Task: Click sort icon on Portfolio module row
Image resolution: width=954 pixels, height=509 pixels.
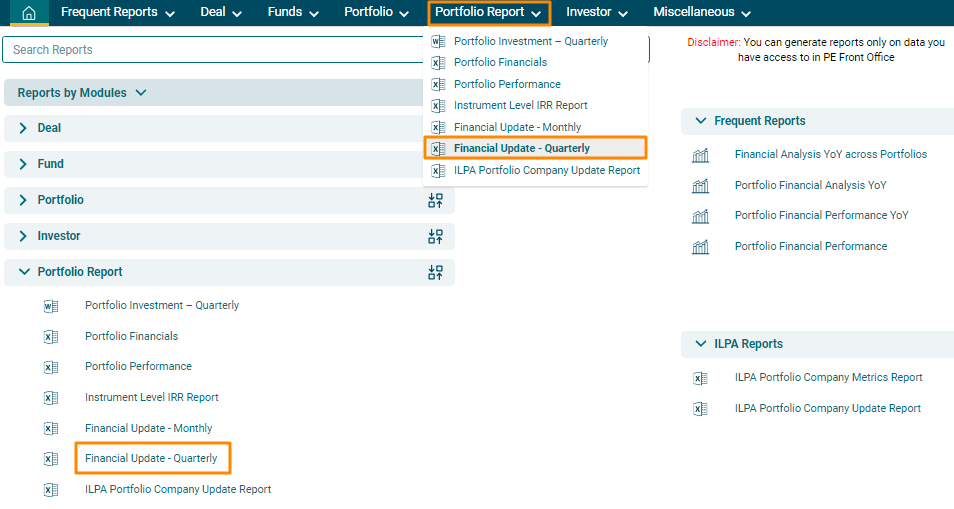Action: pos(435,200)
